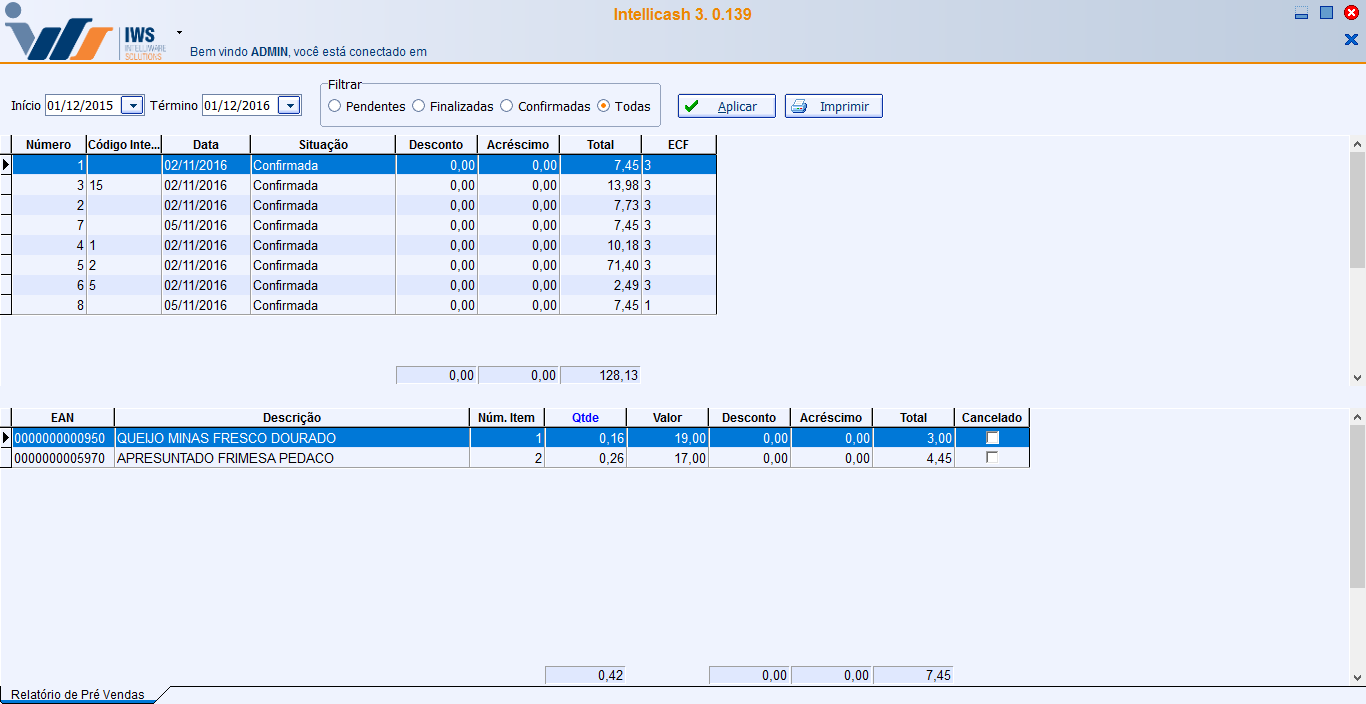1366x704 pixels.
Task: Toggle Cancelado checkbox for APRESUNTADO FRIMESA
Action: (x=992, y=457)
